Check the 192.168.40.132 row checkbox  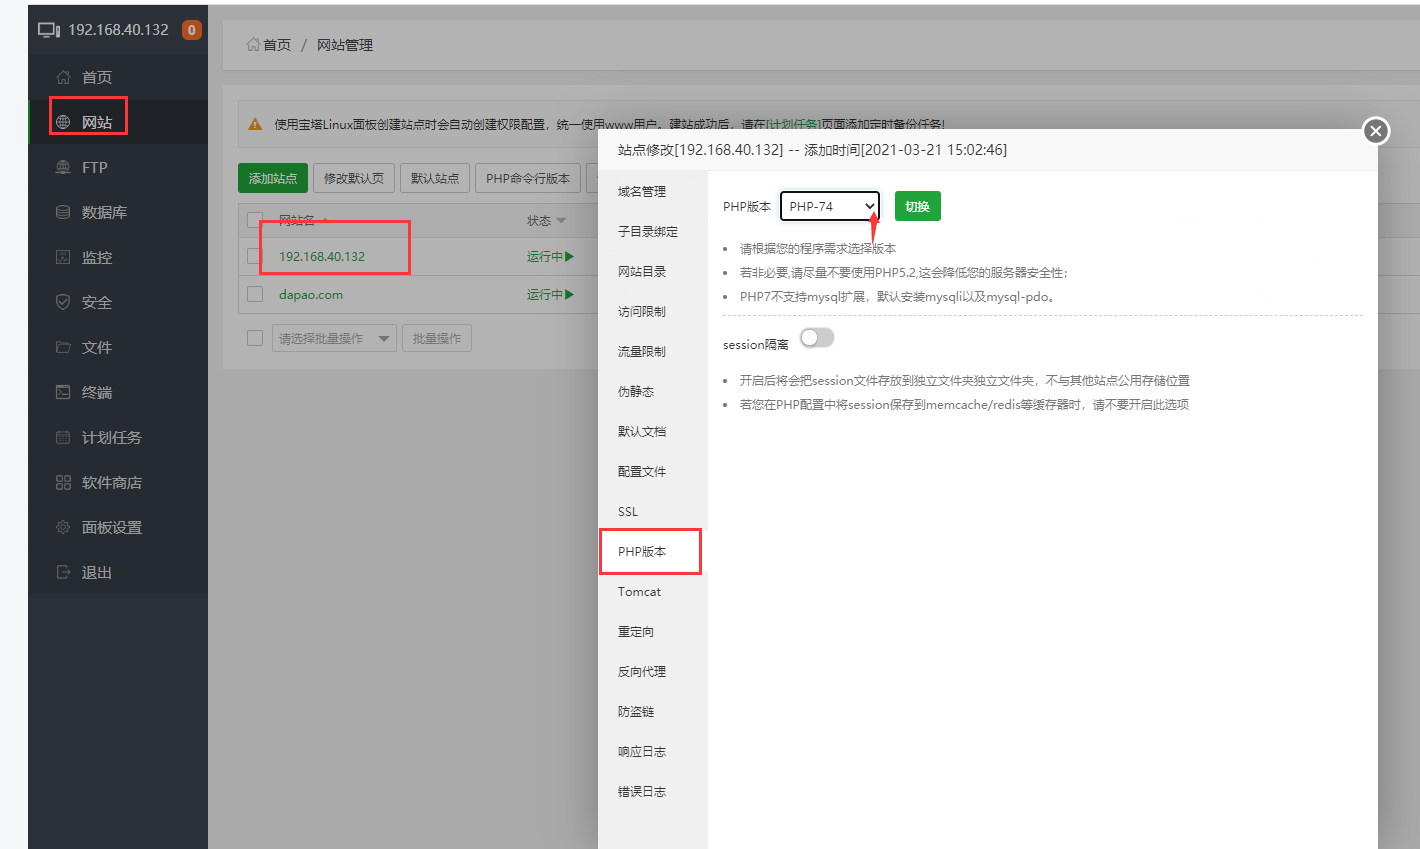click(x=255, y=256)
